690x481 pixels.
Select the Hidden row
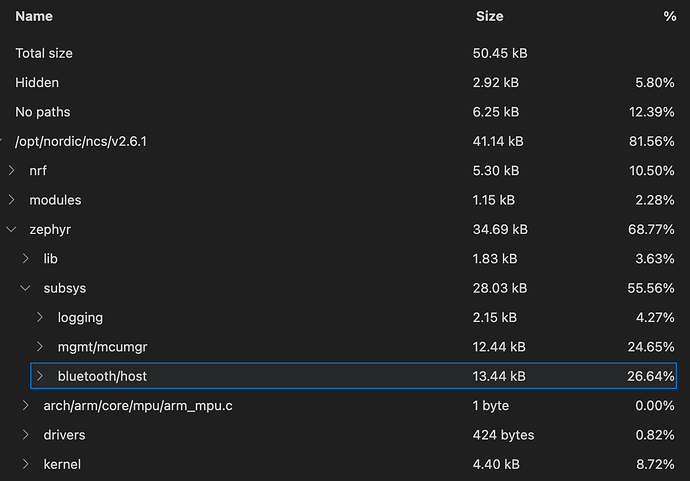coord(345,83)
